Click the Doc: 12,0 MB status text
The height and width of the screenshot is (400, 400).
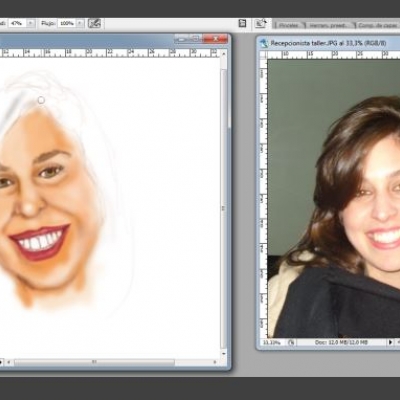coord(341,342)
